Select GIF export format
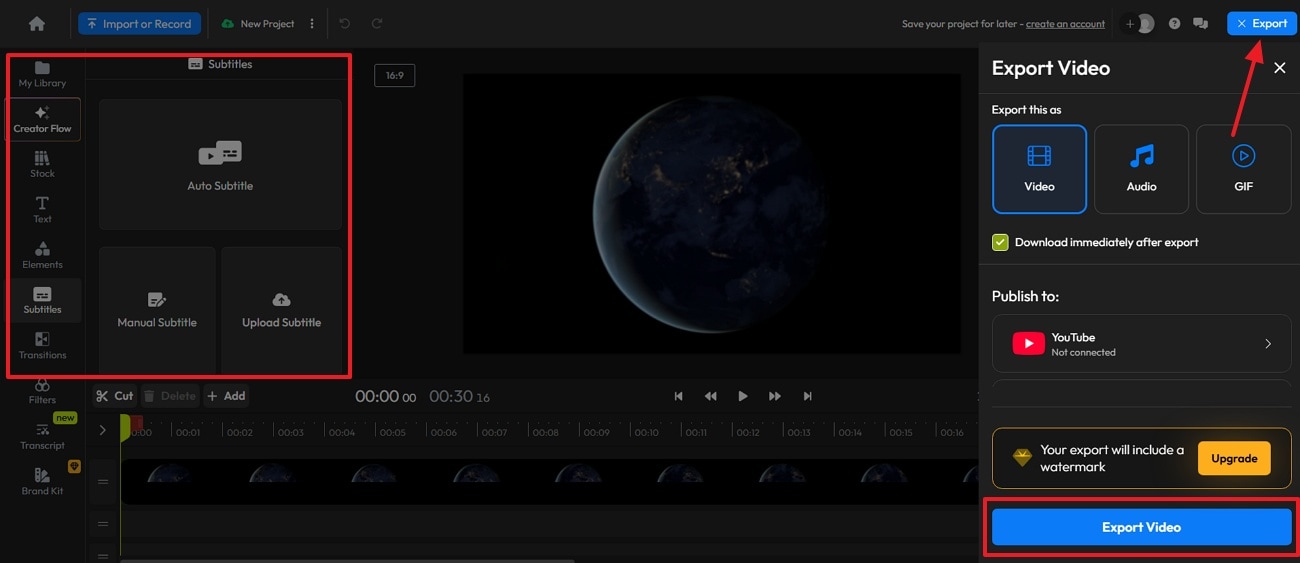The image size is (1300, 563). pos(1243,169)
